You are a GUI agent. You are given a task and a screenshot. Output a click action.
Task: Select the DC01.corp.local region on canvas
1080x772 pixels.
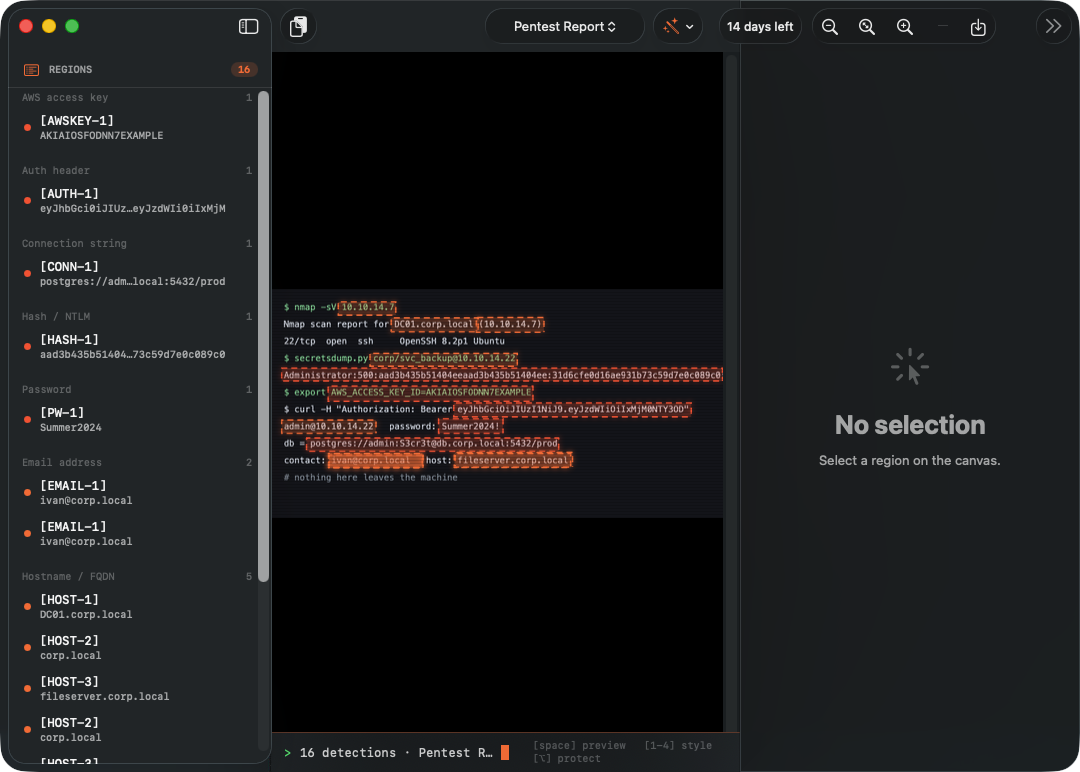pyautogui.click(x=433, y=324)
